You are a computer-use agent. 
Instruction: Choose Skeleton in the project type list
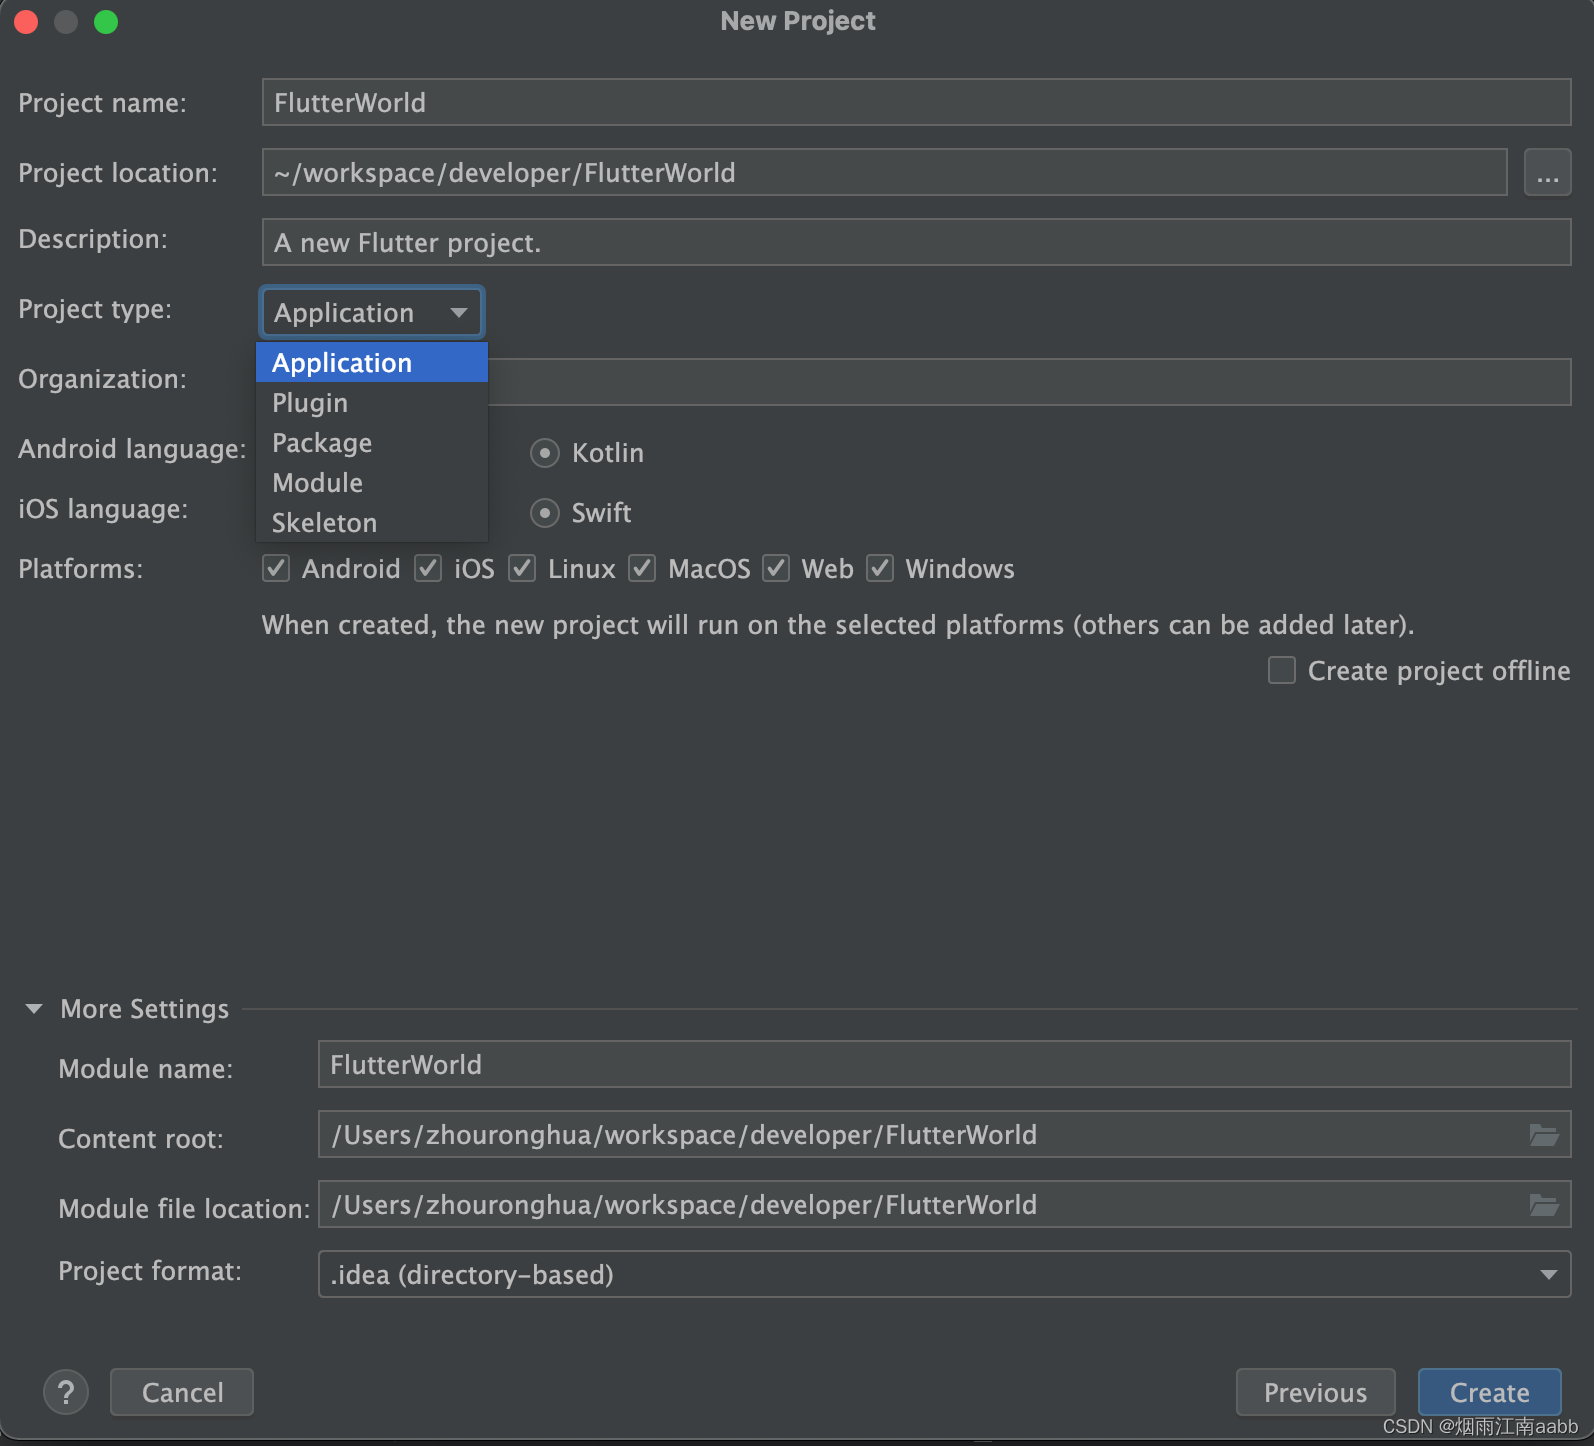(x=372, y=523)
